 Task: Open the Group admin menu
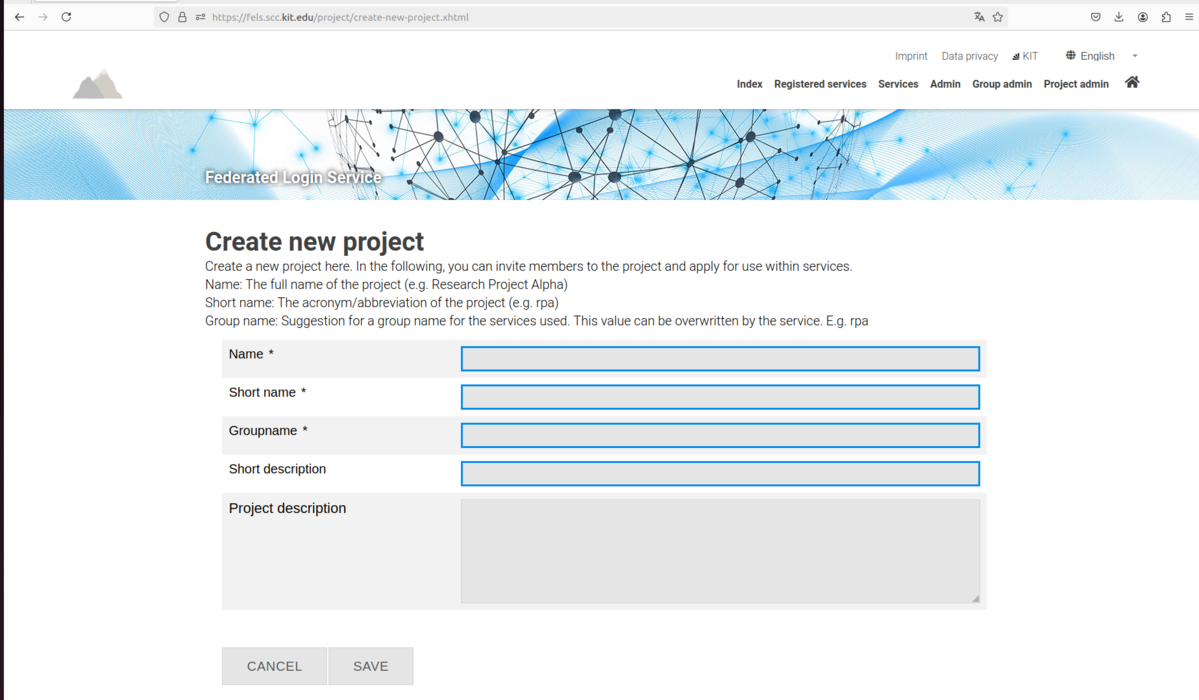pos(1002,84)
